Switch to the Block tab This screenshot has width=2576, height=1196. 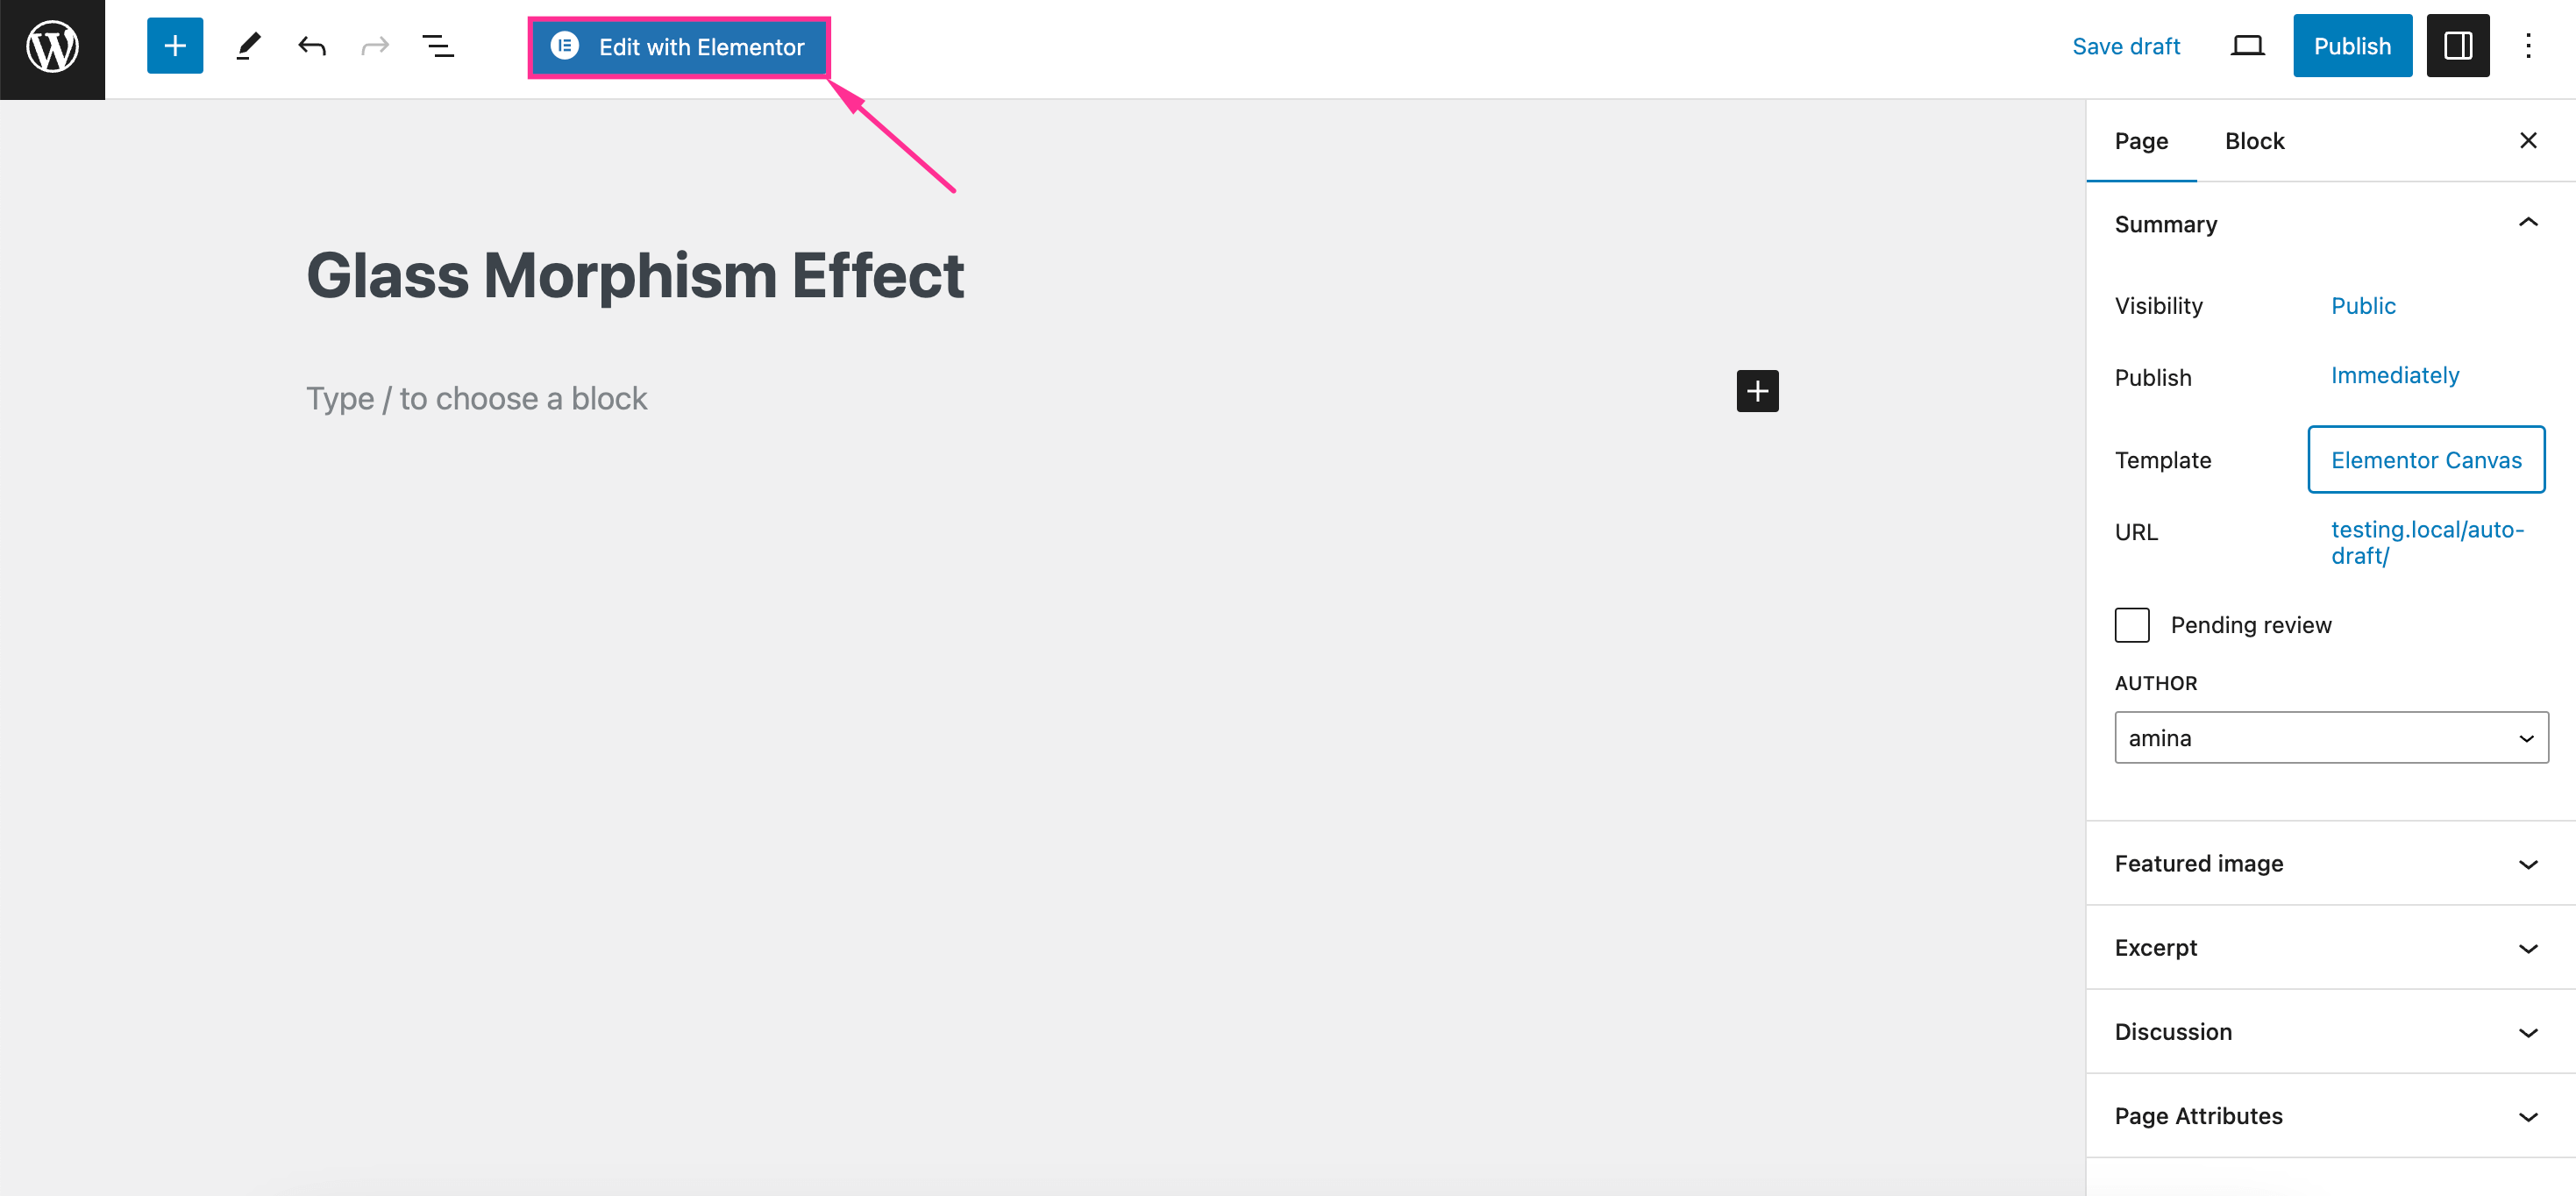tap(2256, 139)
